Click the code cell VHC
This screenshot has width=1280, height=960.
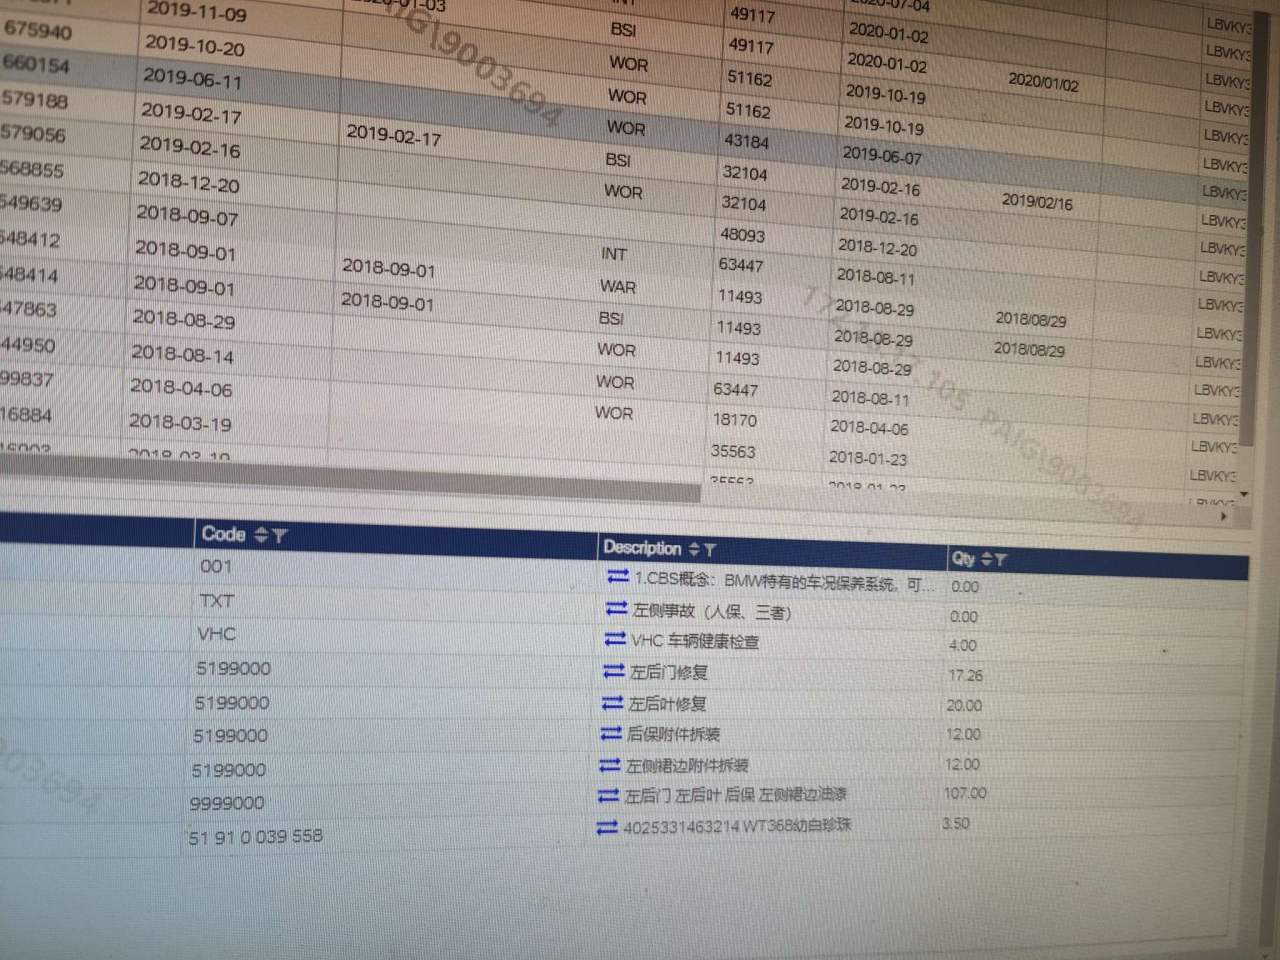pos(216,634)
